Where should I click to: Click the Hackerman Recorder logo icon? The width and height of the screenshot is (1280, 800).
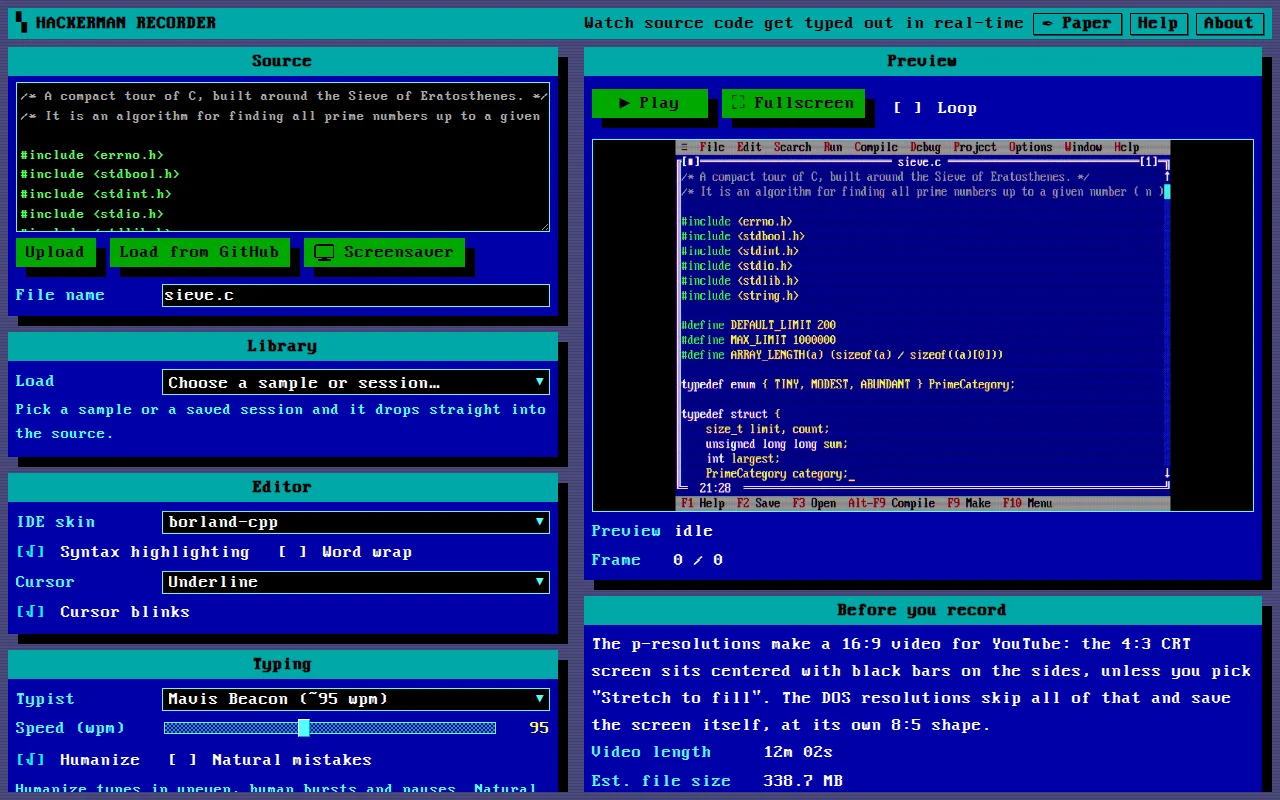pos(21,22)
